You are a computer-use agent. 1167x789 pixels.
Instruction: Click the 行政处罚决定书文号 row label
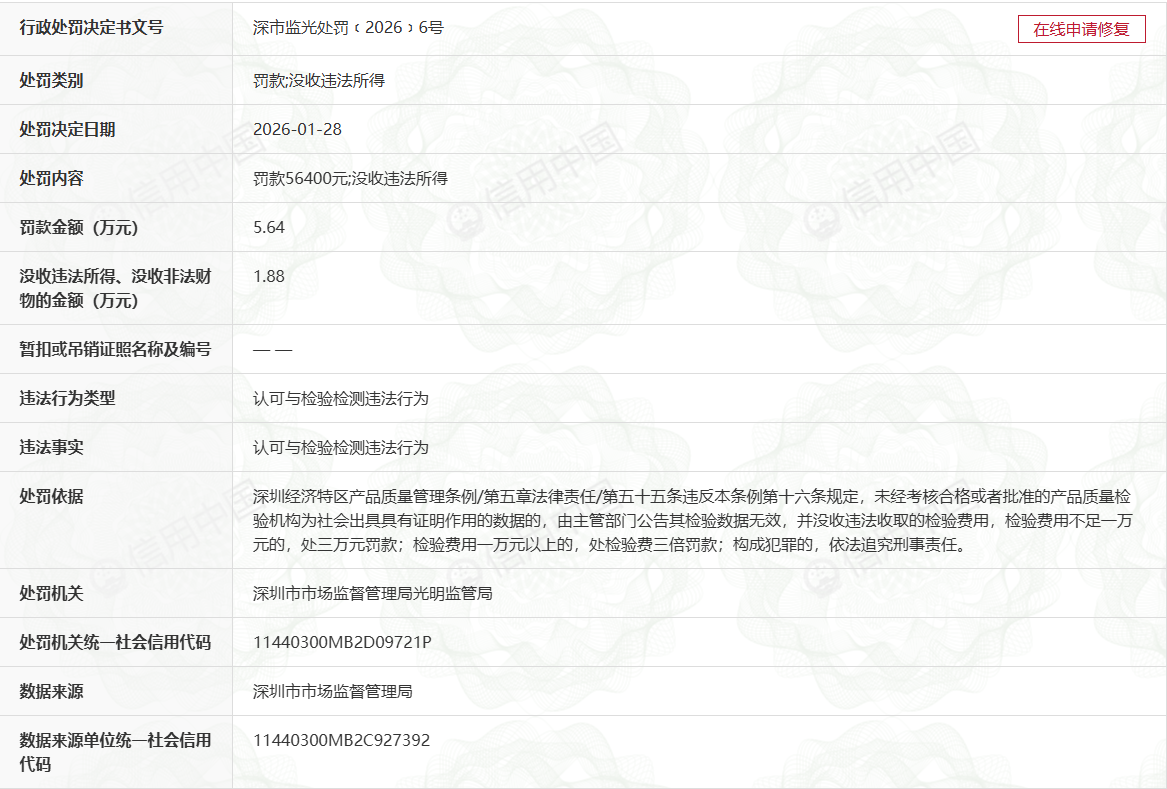(x=91, y=28)
